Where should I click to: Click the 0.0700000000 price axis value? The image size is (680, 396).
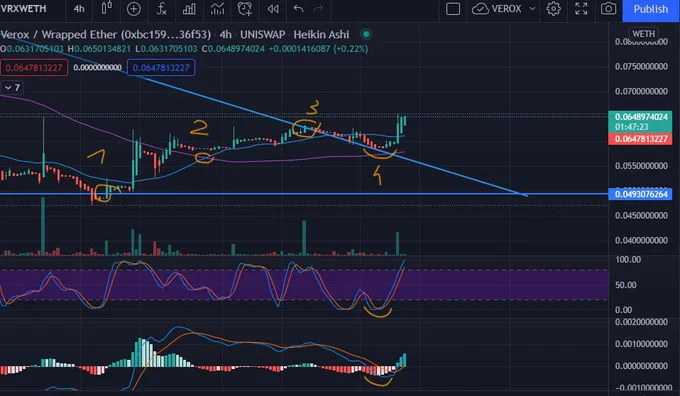tap(641, 92)
